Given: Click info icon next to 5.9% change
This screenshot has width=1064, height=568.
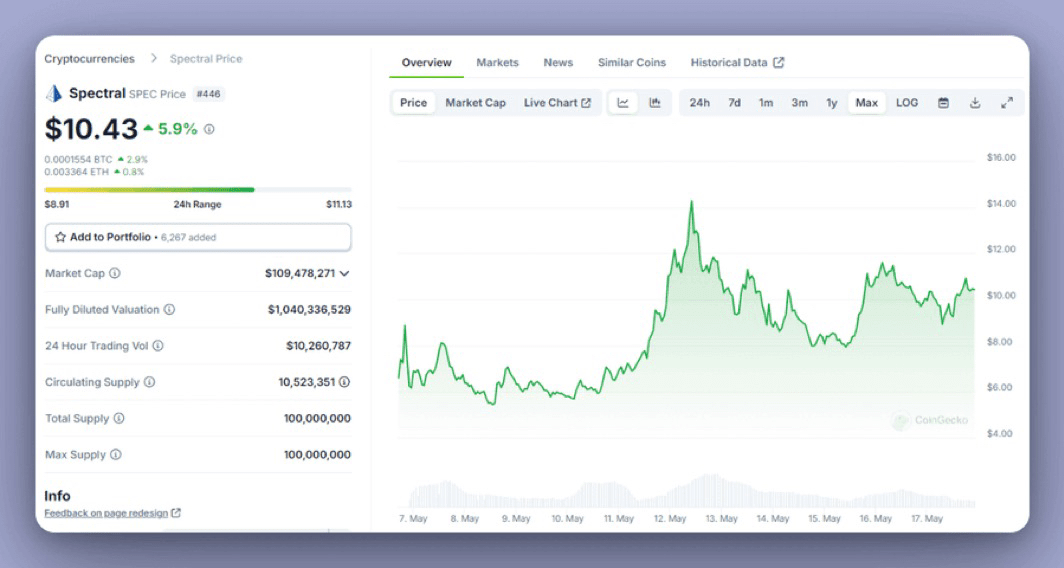Looking at the screenshot, I should [209, 129].
